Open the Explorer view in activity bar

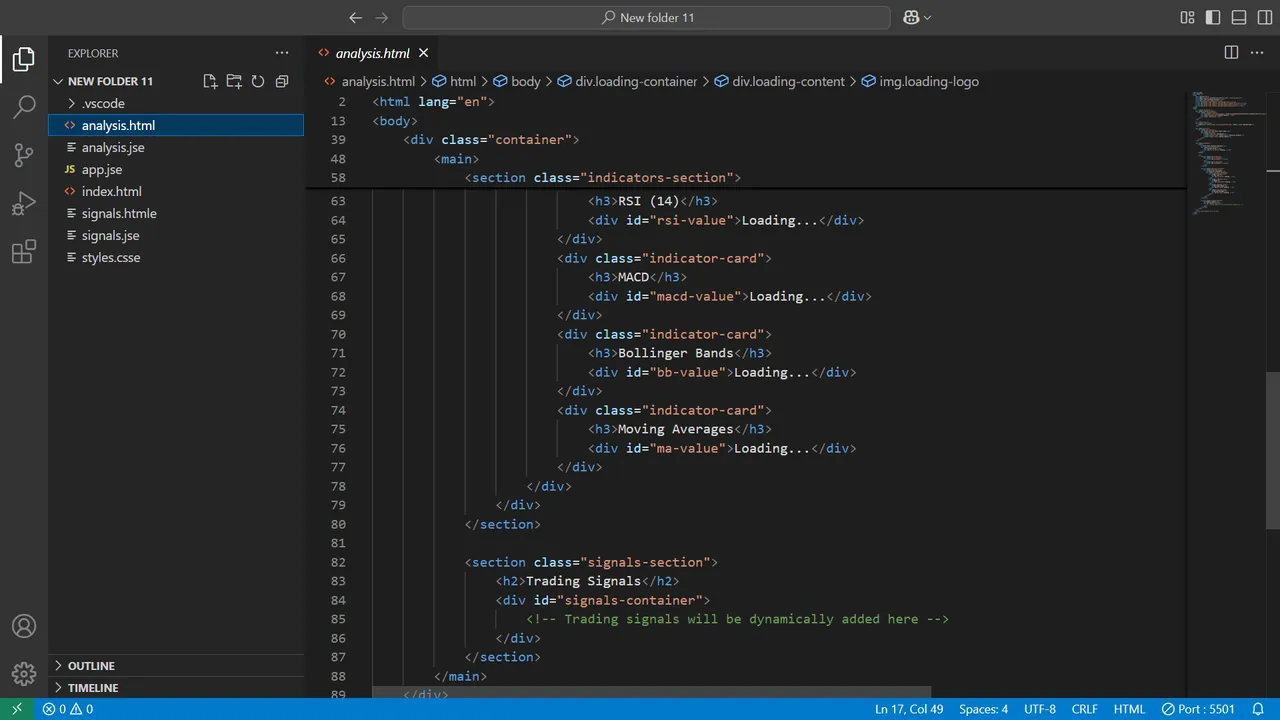24,59
